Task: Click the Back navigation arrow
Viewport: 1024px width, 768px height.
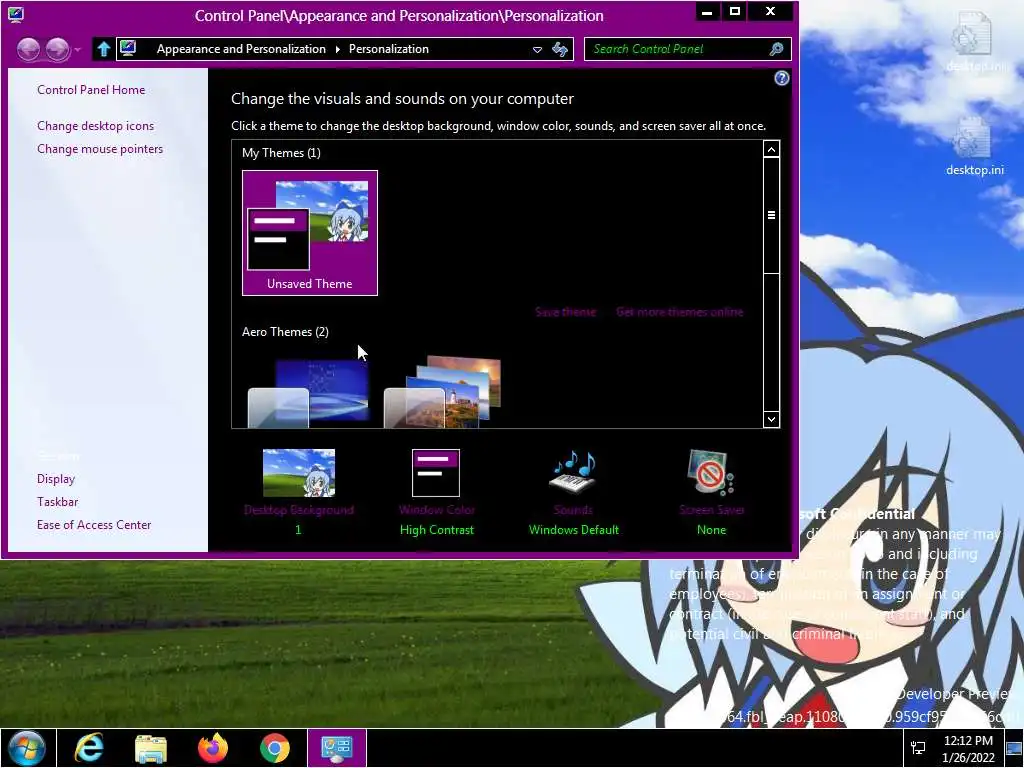Action: [x=29, y=49]
